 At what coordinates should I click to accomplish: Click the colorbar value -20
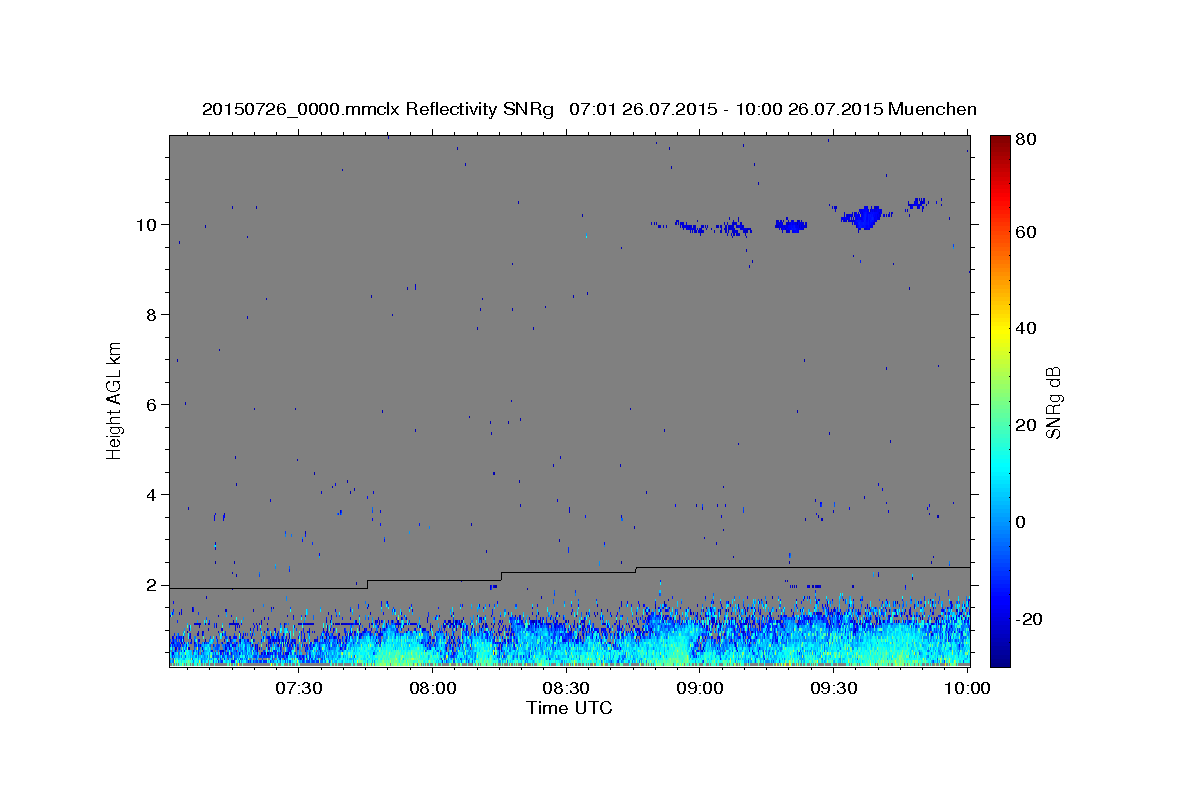1029,619
